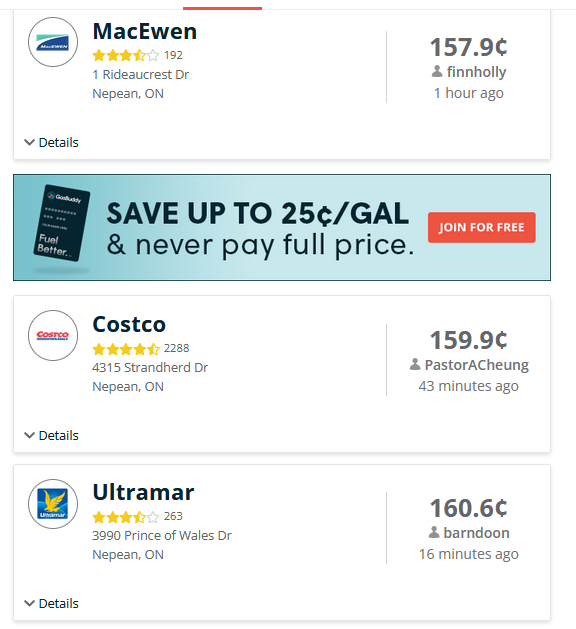Click the GasBuddy card image in banner

(x=62, y=223)
